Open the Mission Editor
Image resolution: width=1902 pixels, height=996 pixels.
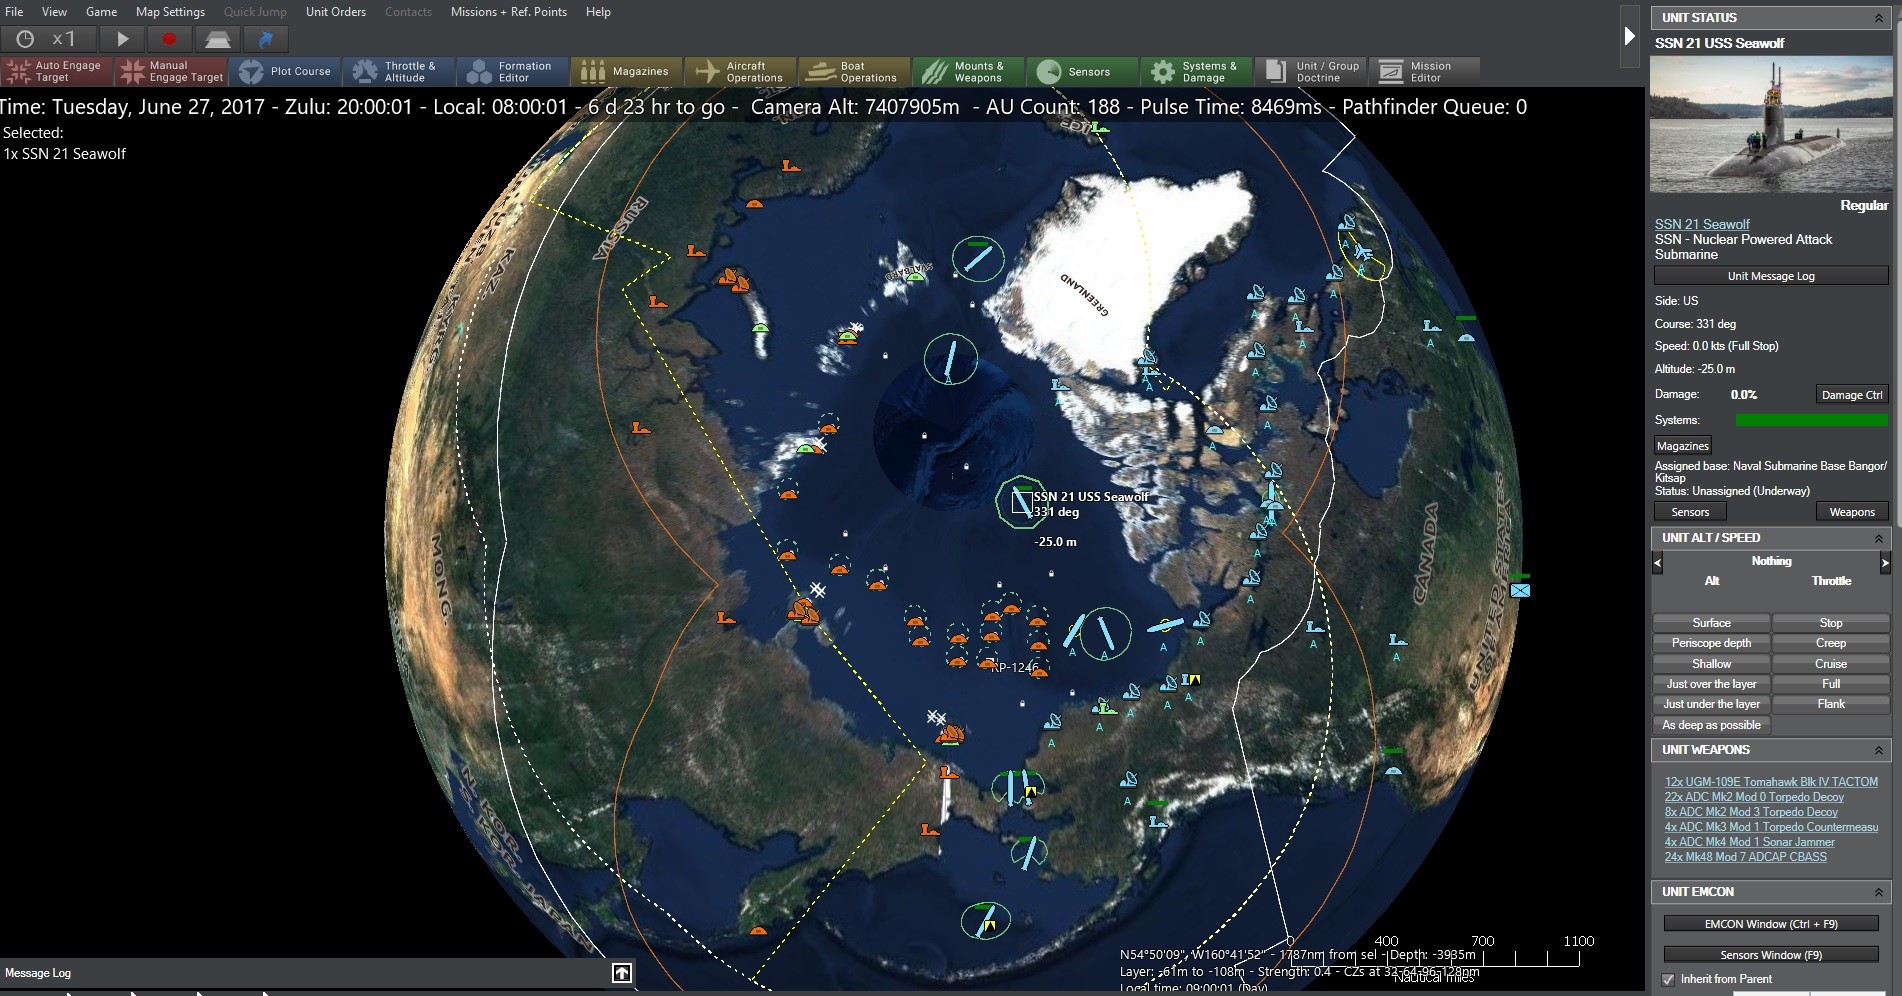click(1424, 71)
